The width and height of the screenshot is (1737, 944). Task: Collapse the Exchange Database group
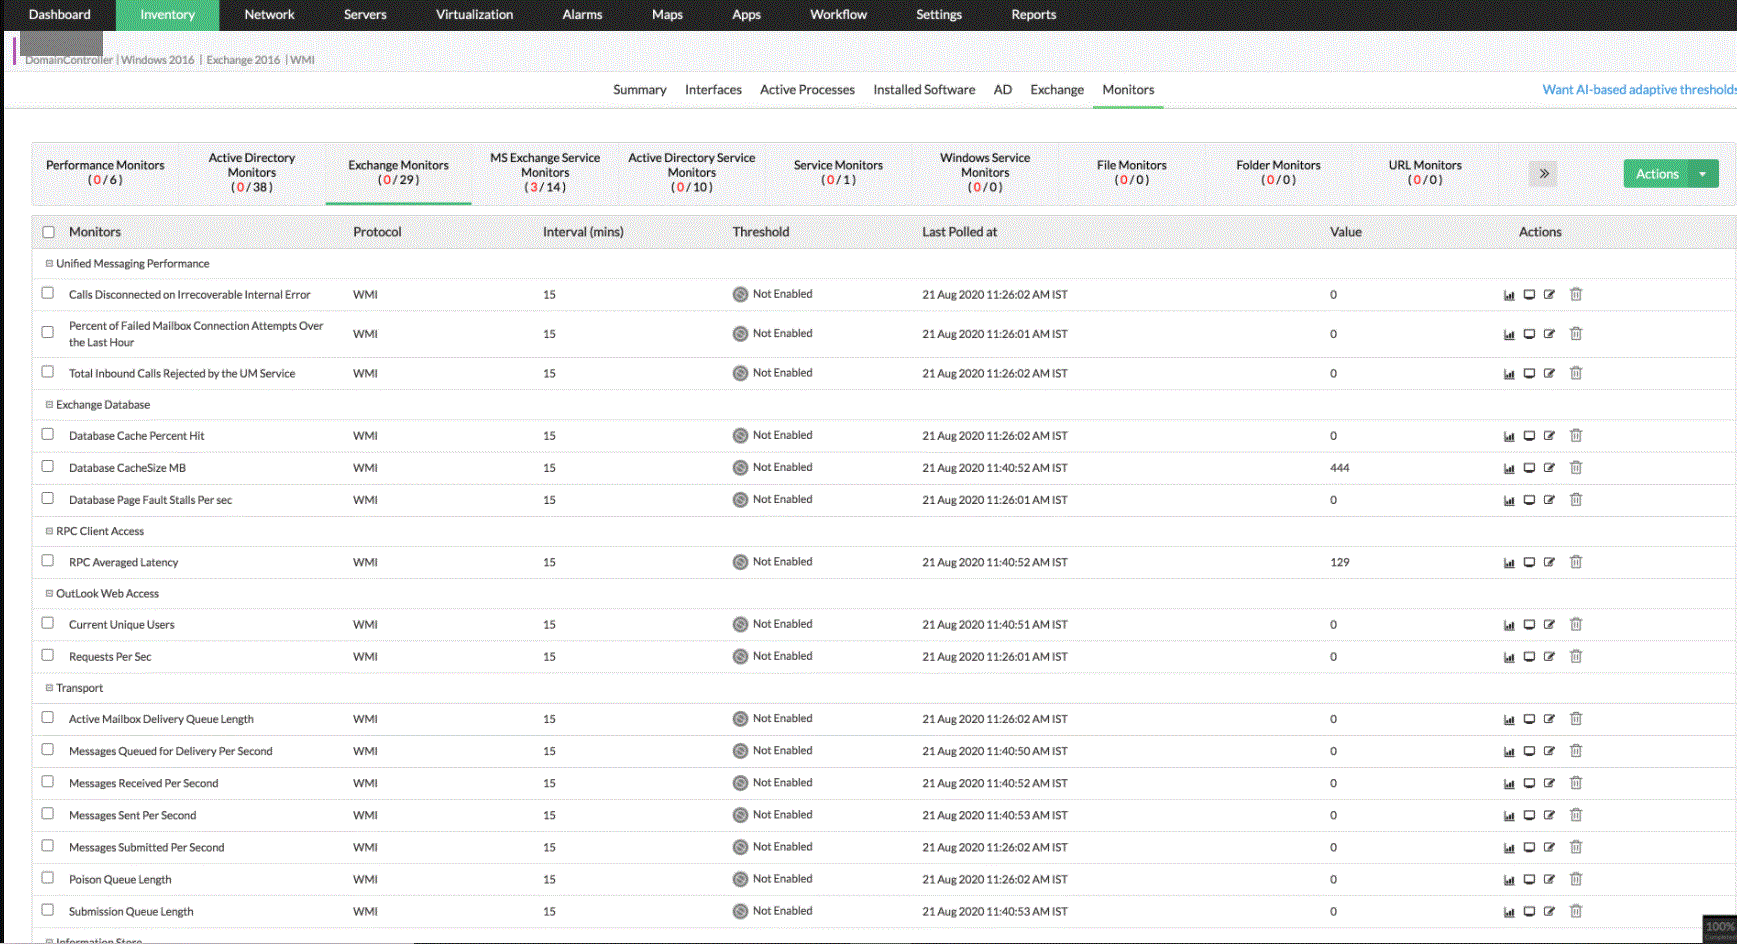(49, 404)
